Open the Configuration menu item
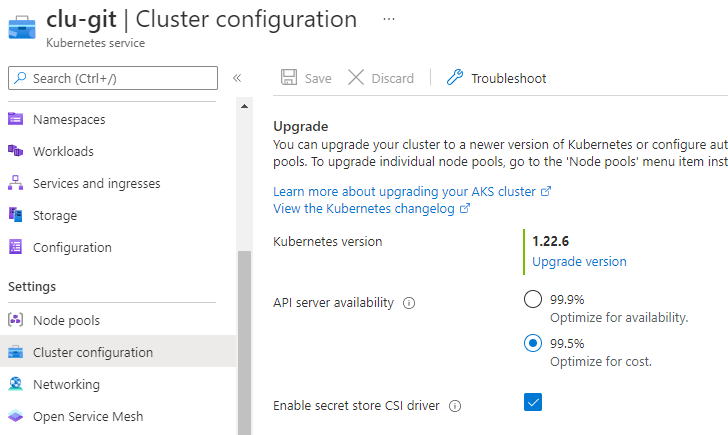Screen dimensions: 728x435 (72, 247)
